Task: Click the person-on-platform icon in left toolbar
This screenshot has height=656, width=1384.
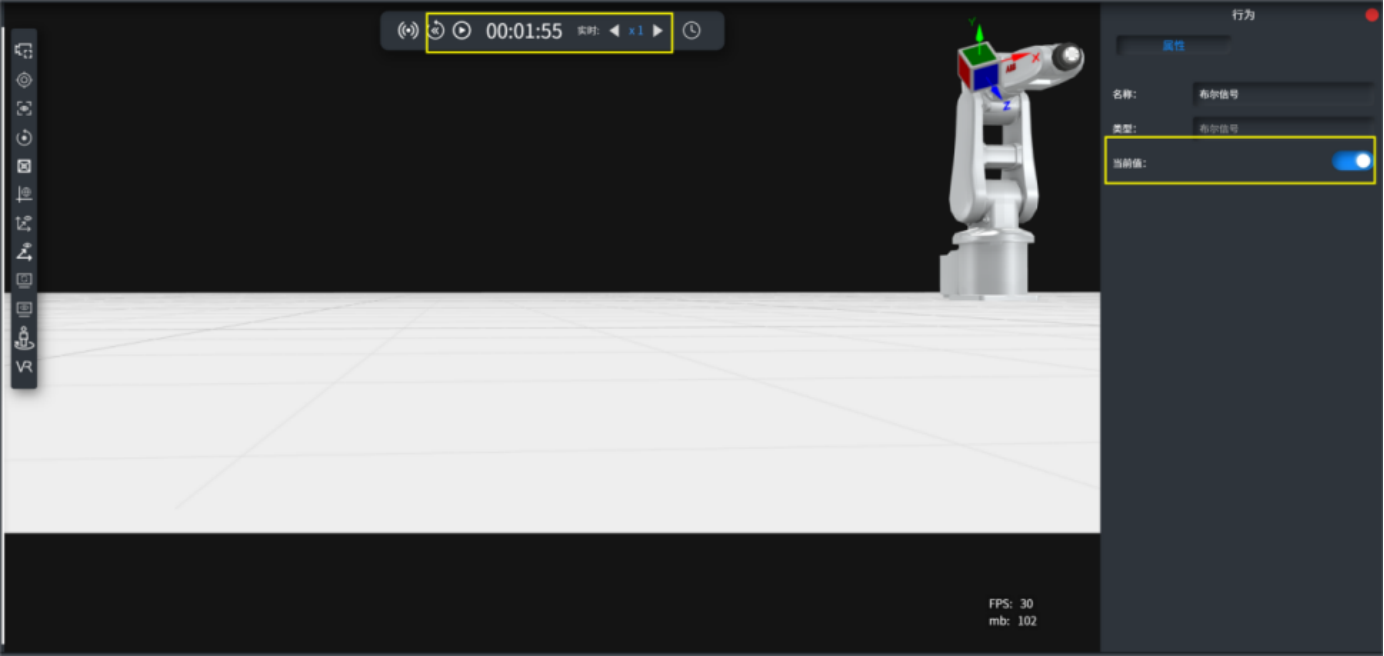Action: (x=24, y=338)
